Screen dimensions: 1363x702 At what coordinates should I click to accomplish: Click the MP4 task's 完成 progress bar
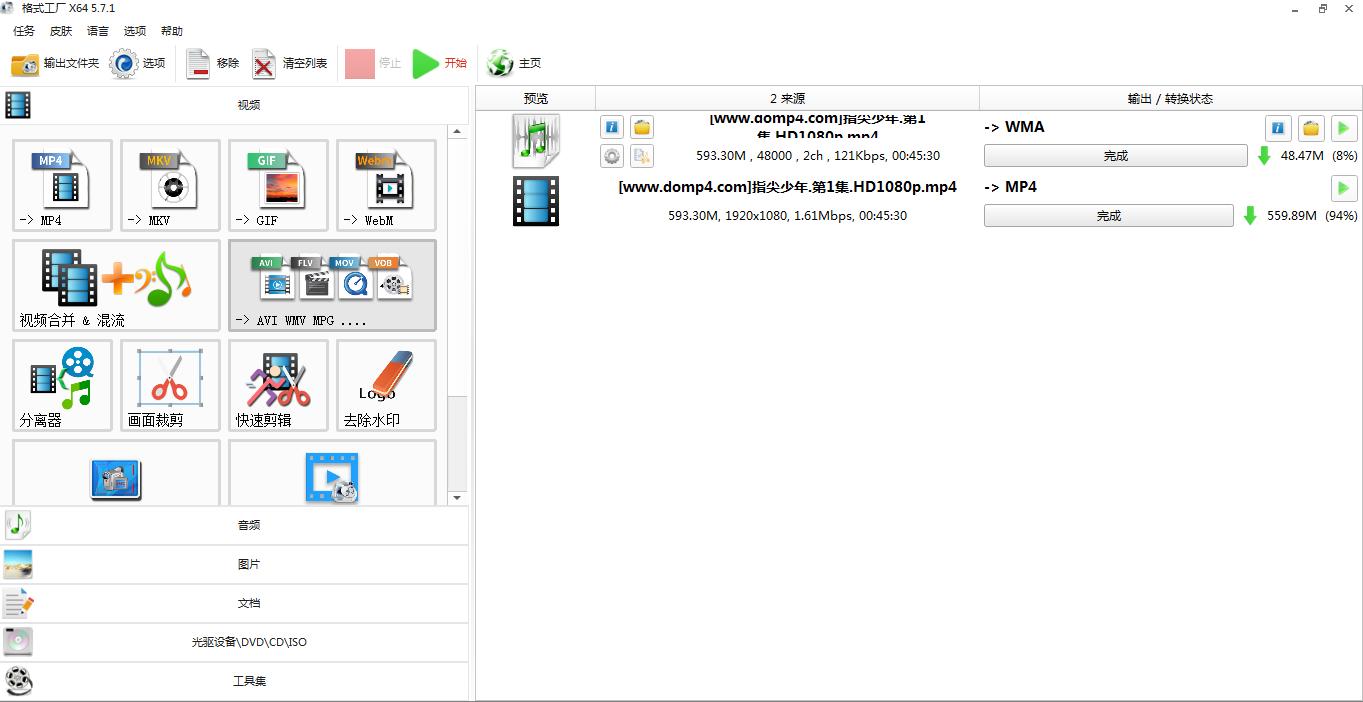[x=1108, y=216]
